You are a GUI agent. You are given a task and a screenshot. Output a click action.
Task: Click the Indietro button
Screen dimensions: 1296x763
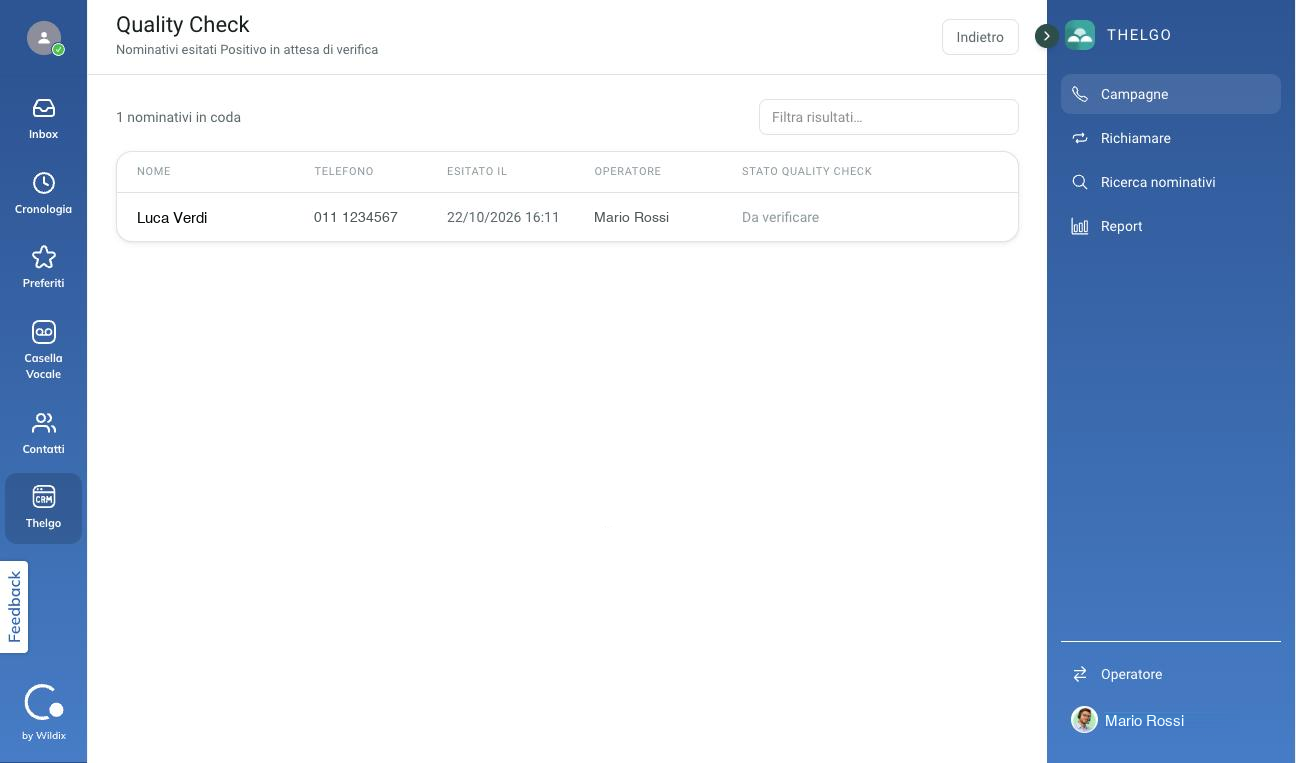click(x=980, y=37)
